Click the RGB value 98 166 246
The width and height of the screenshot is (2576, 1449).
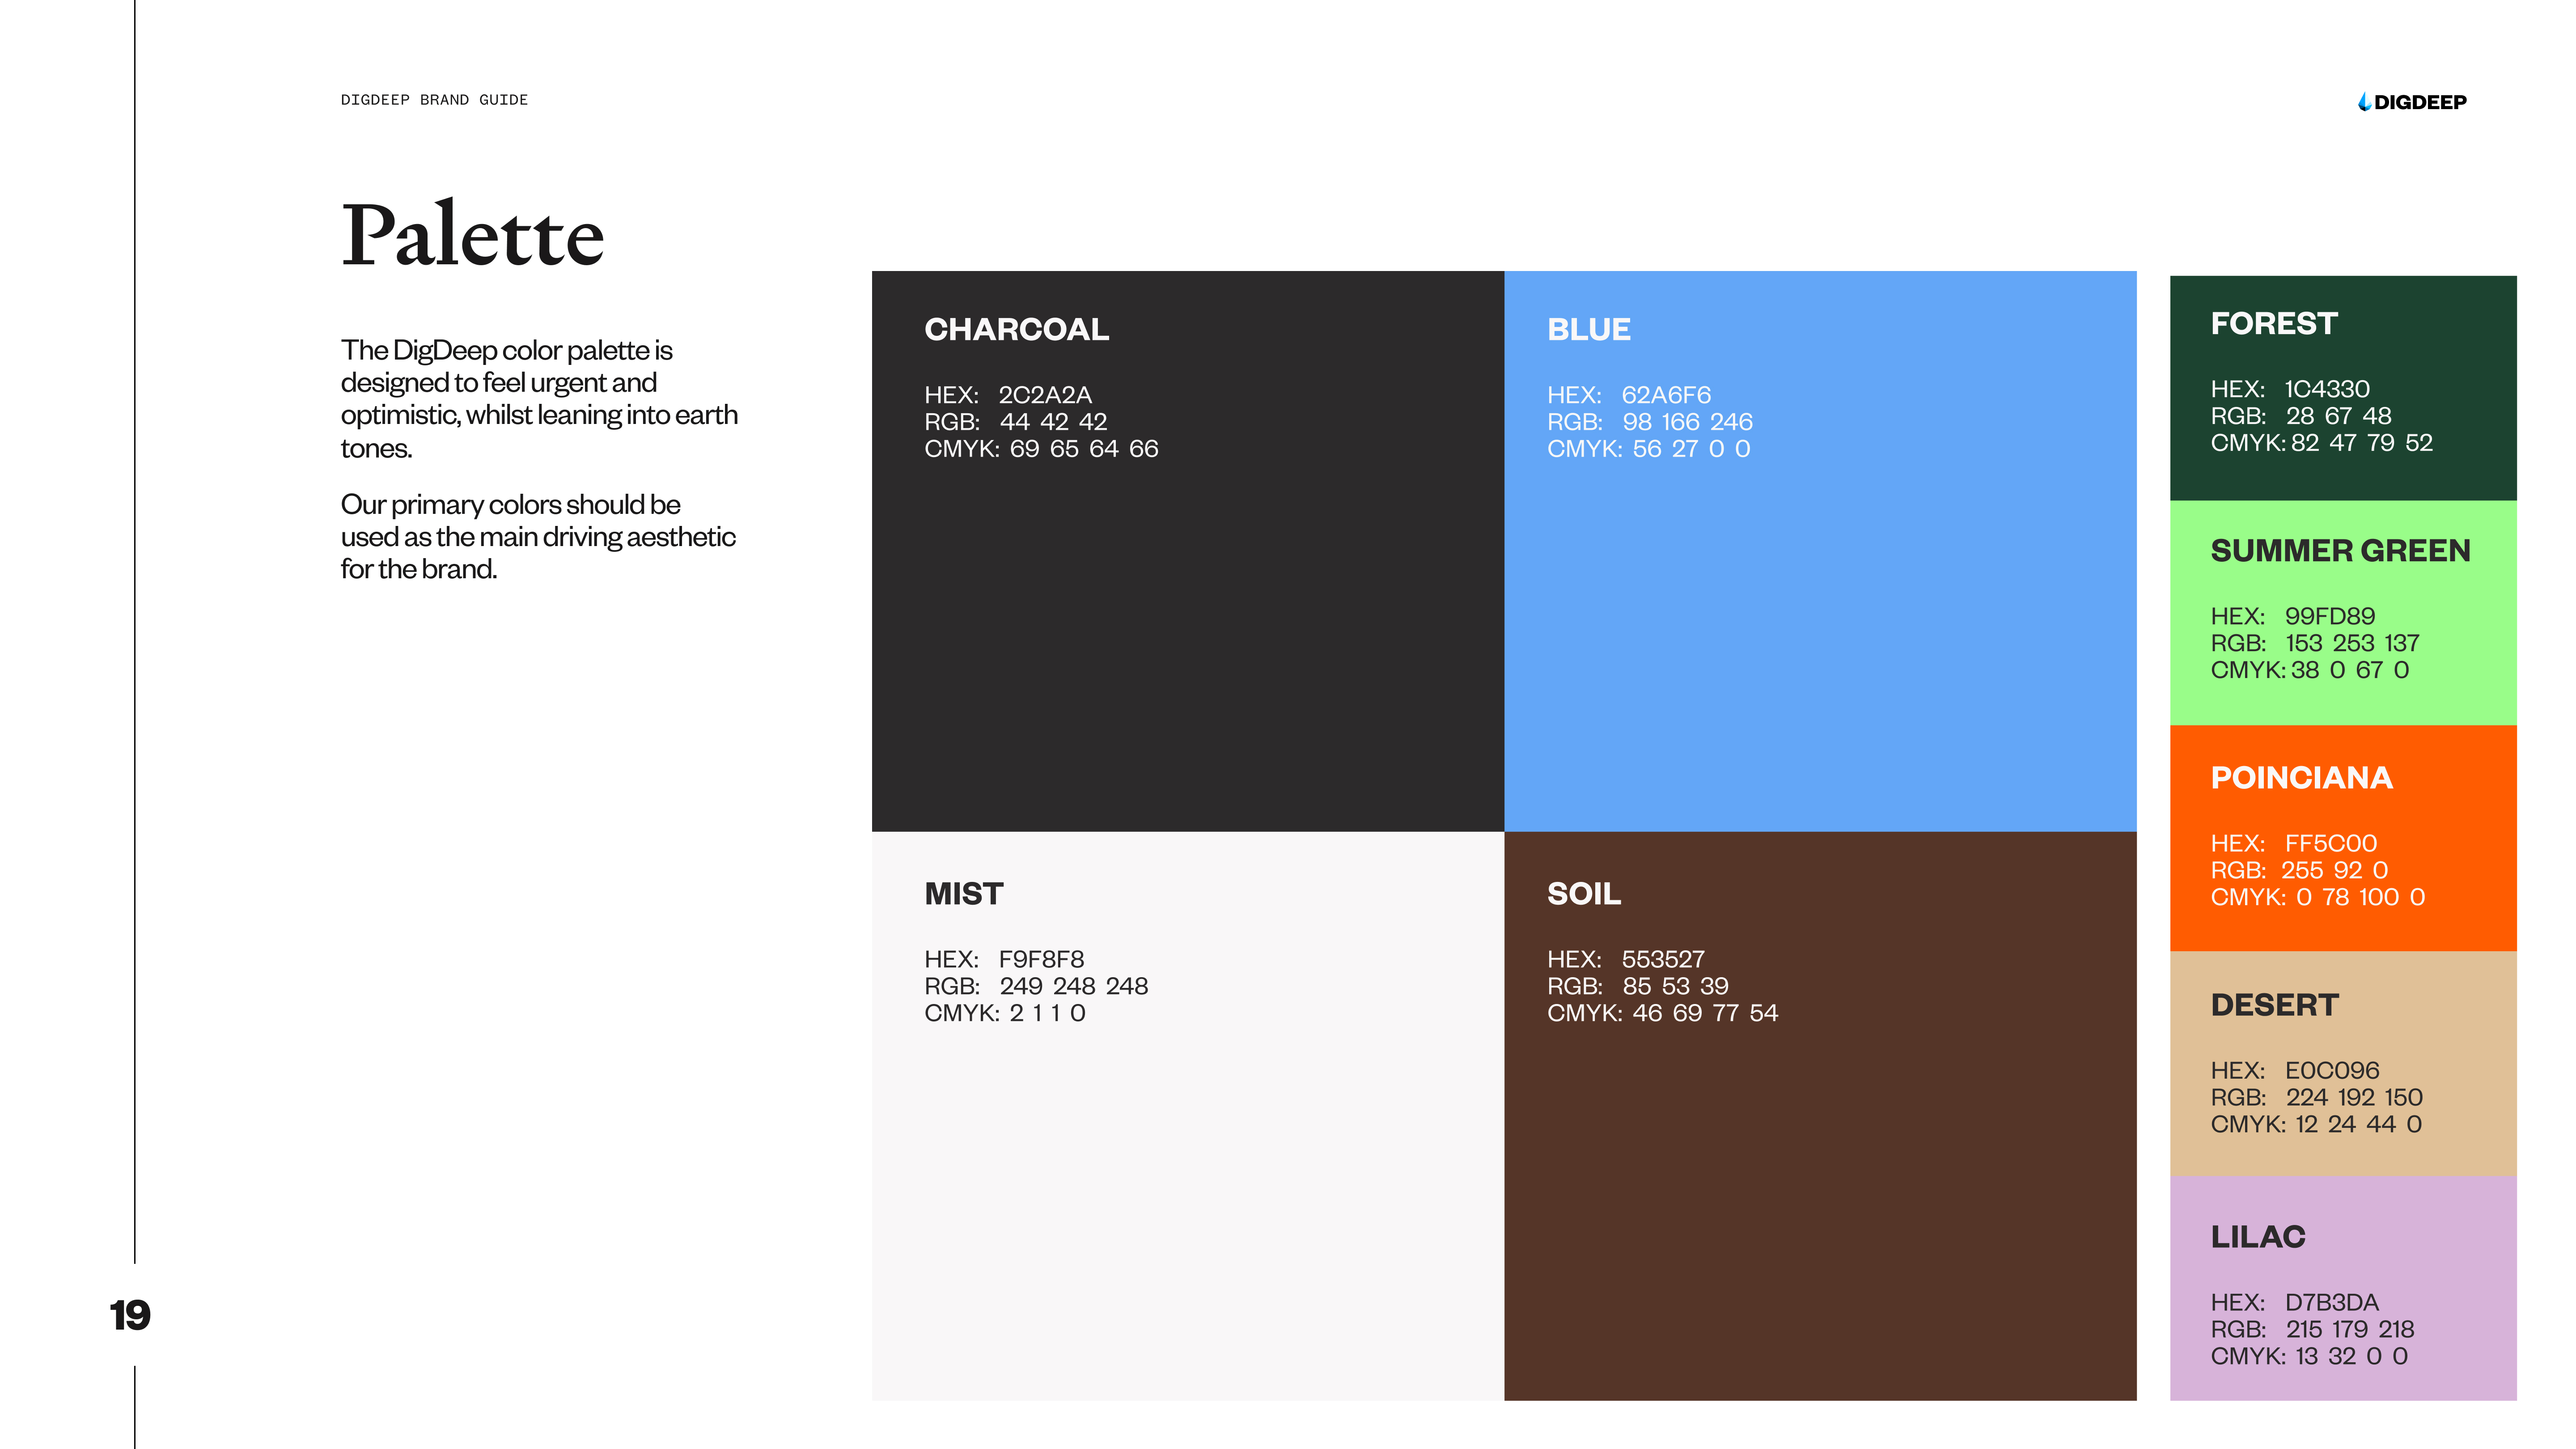(x=1688, y=422)
